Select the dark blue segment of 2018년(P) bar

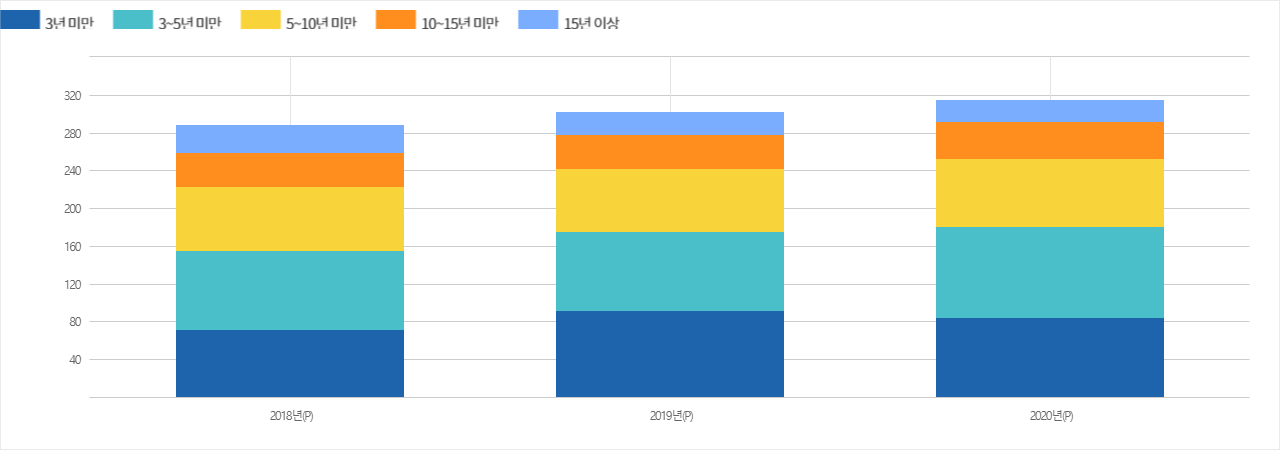[x=290, y=364]
